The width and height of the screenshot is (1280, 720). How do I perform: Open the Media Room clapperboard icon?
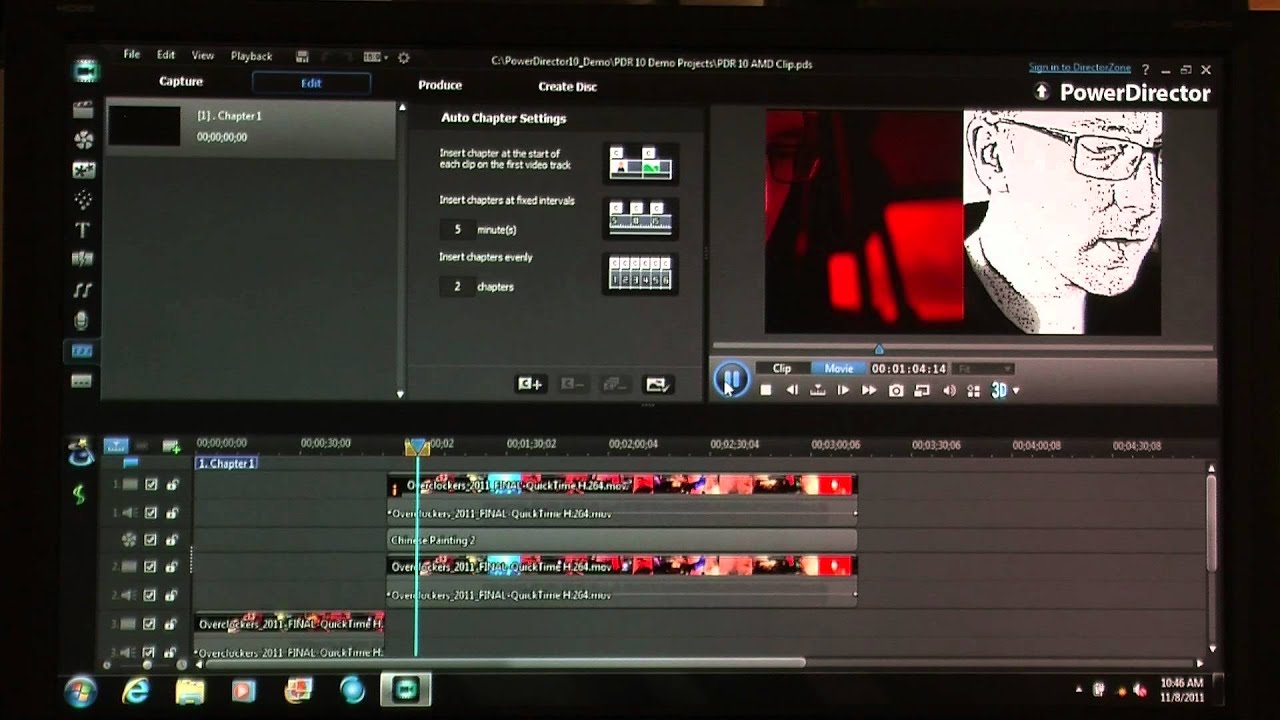point(83,109)
